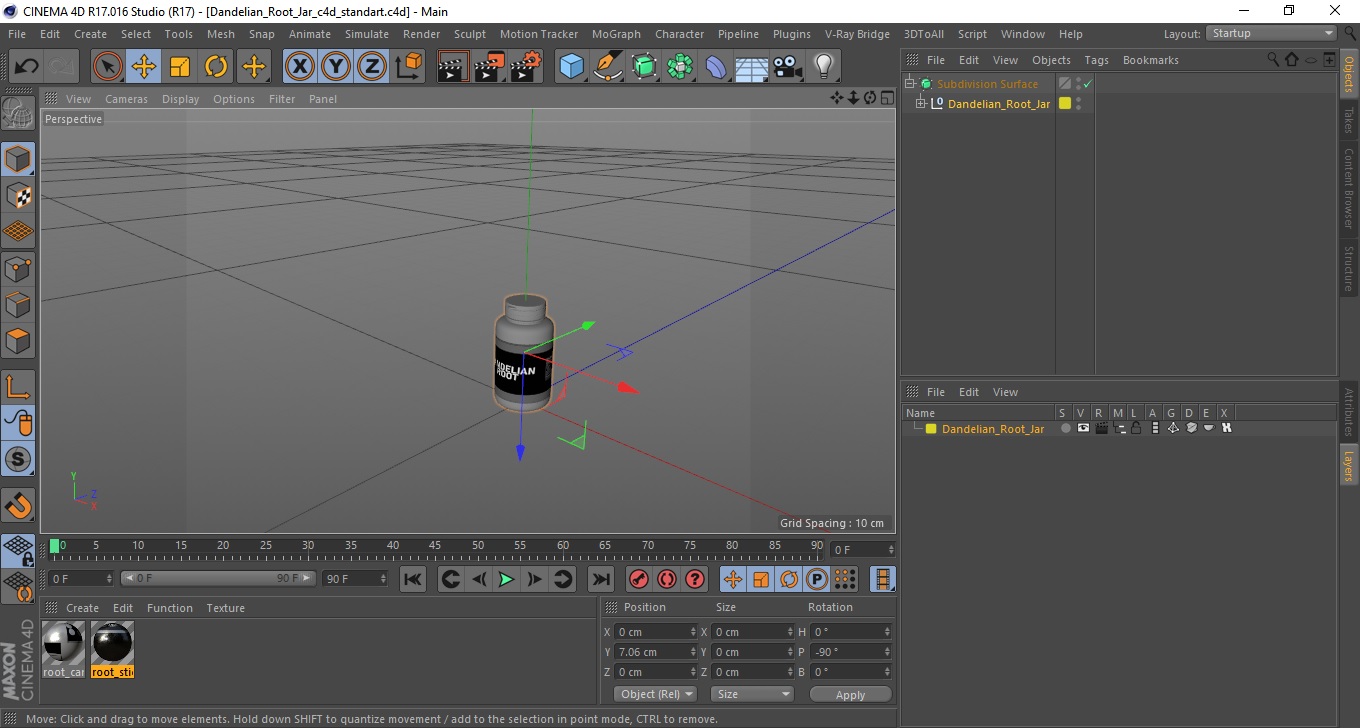Open Edit Render Settings icon
Image resolution: width=1360 pixels, height=728 pixels.
pyautogui.click(x=526, y=67)
